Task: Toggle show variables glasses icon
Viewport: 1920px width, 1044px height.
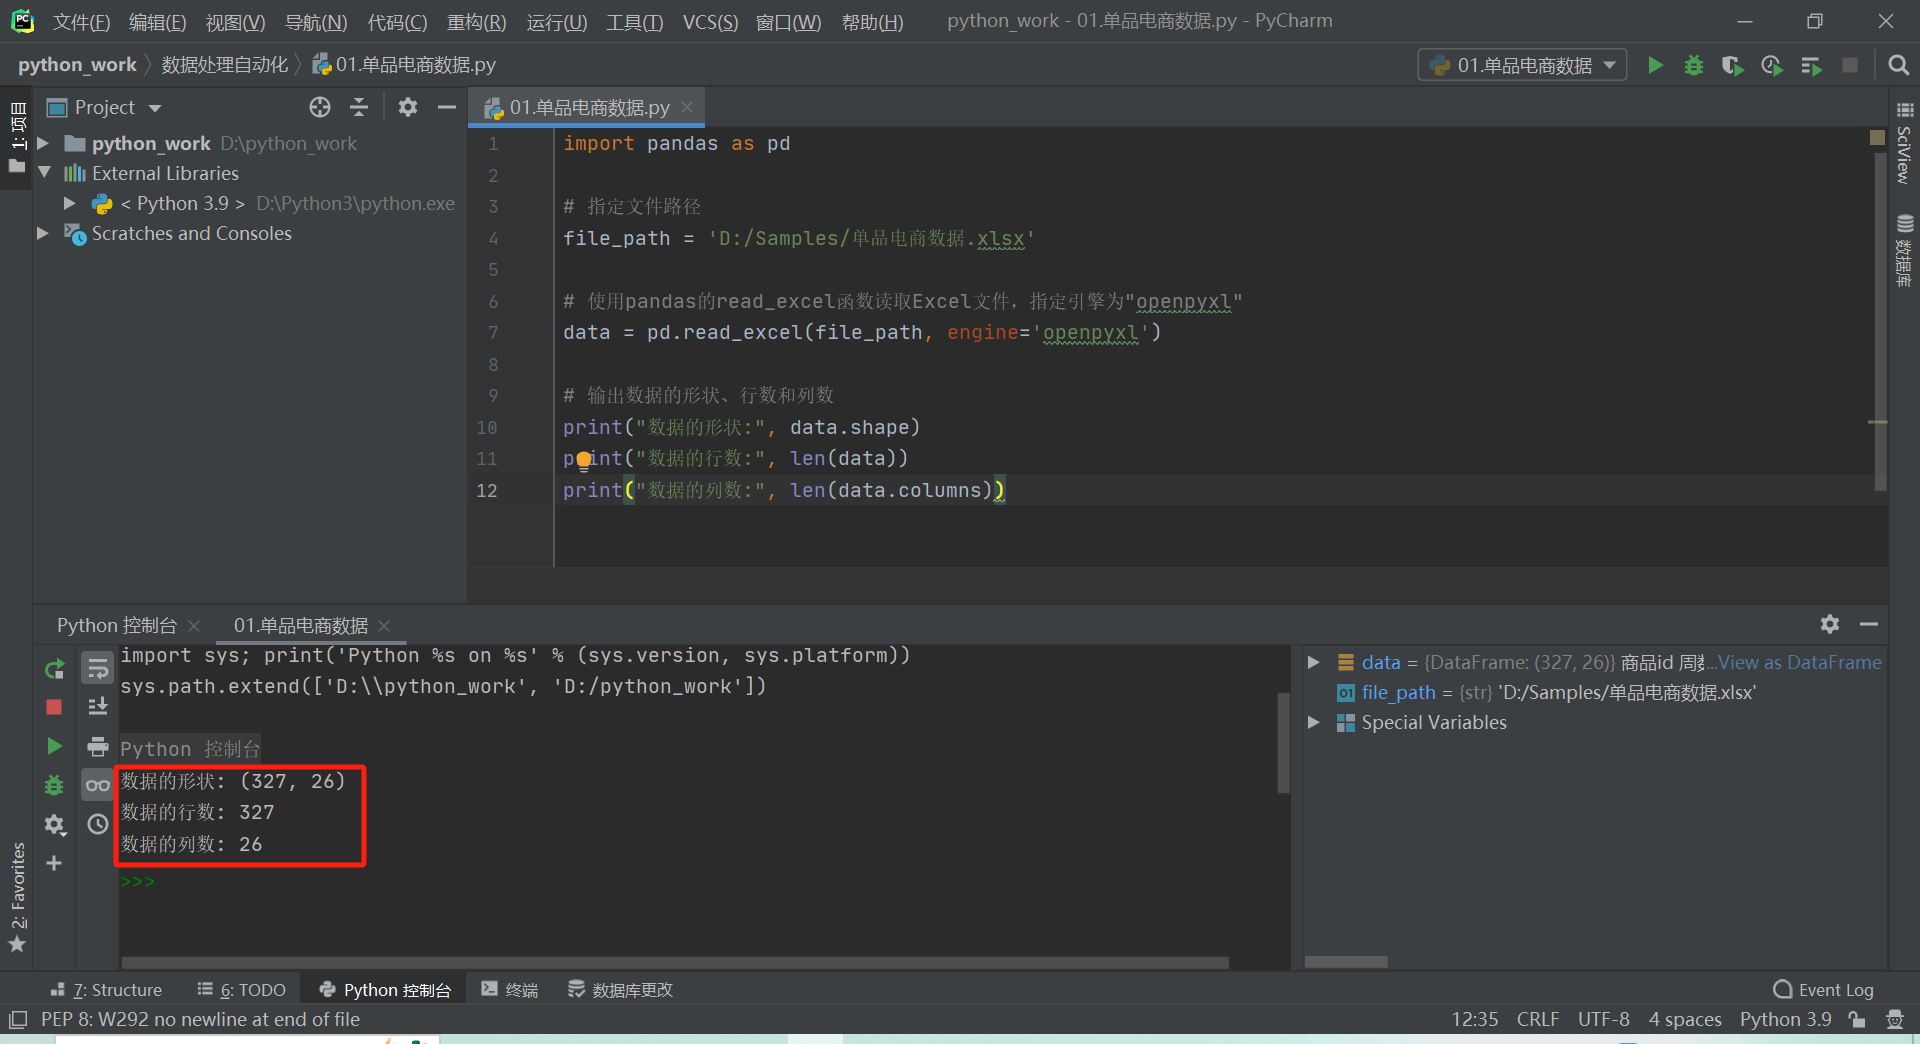Action: 98,785
